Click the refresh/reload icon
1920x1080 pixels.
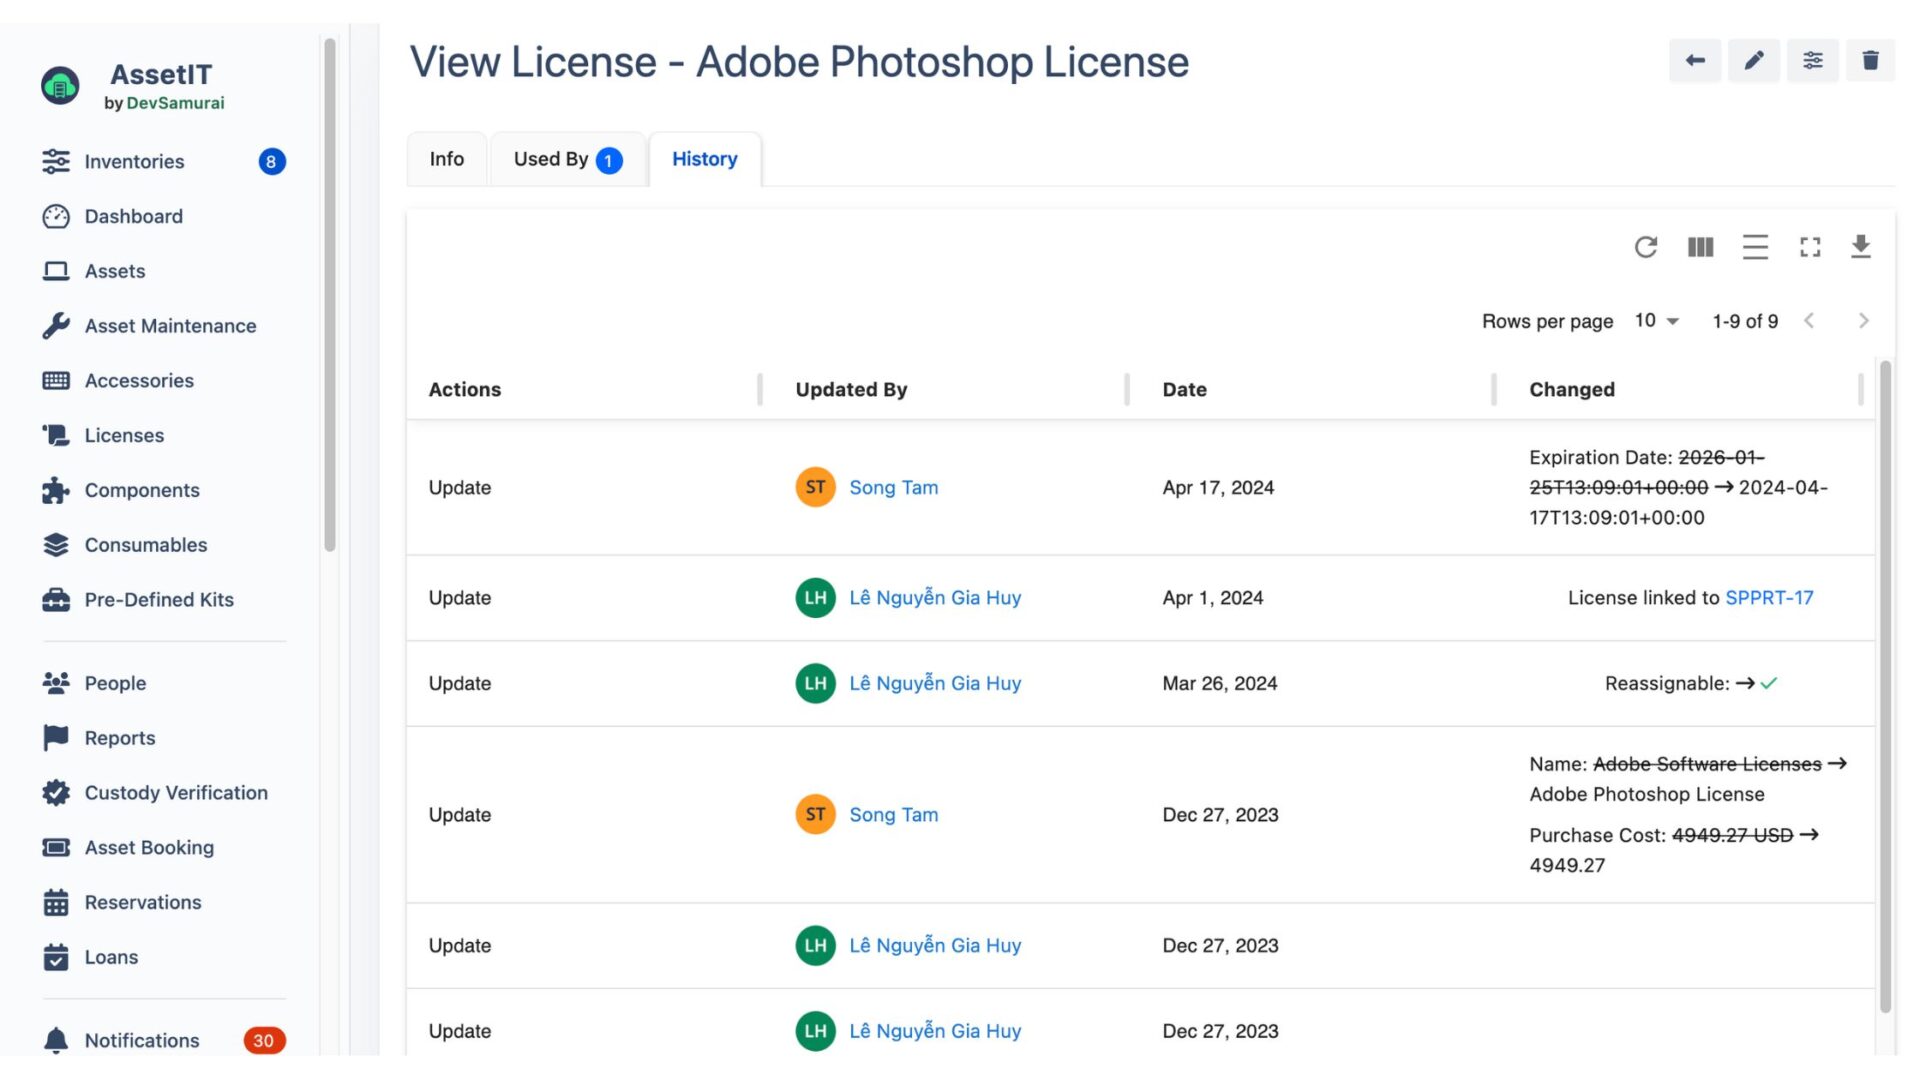tap(1646, 248)
